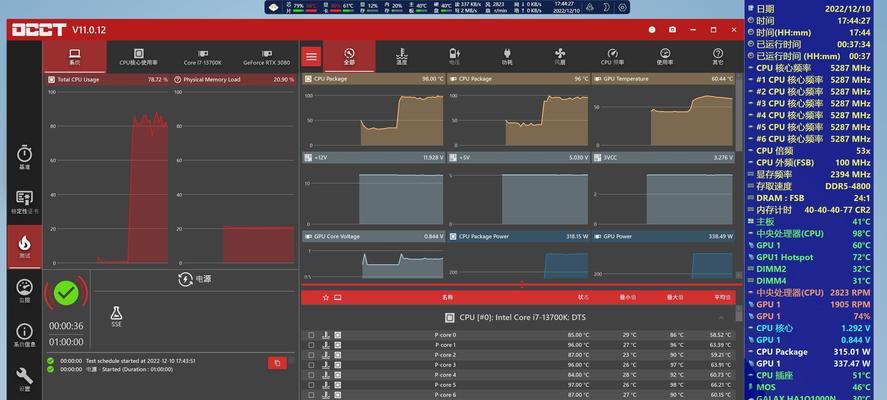Click the camera screenshot icon in title bar
The height and width of the screenshot is (400, 887).
point(672,30)
